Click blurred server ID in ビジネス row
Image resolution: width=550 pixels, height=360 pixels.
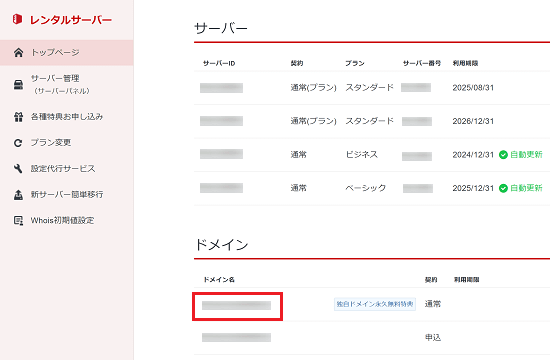coord(221,154)
